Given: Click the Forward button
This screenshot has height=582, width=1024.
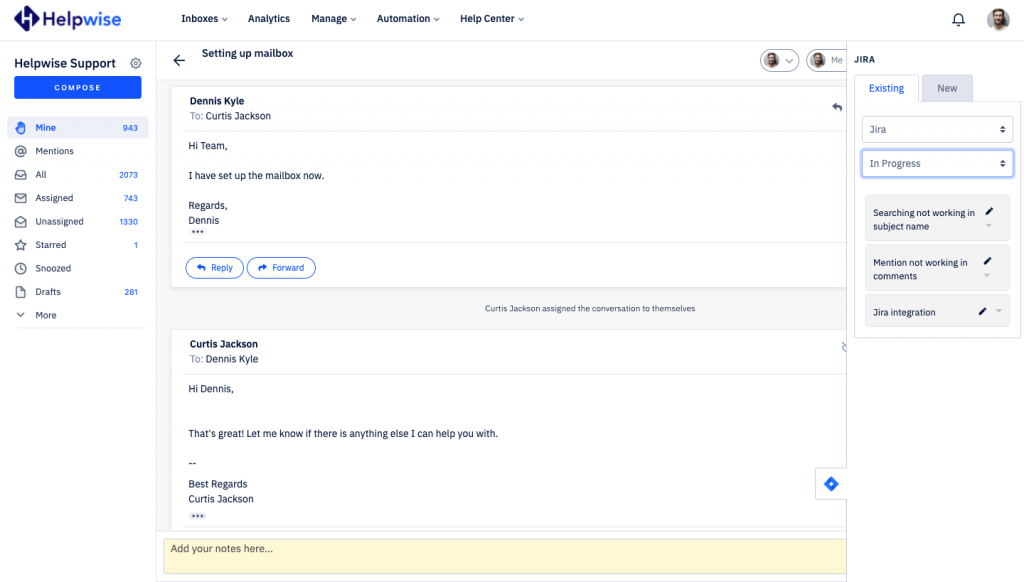Looking at the screenshot, I should click(x=281, y=268).
